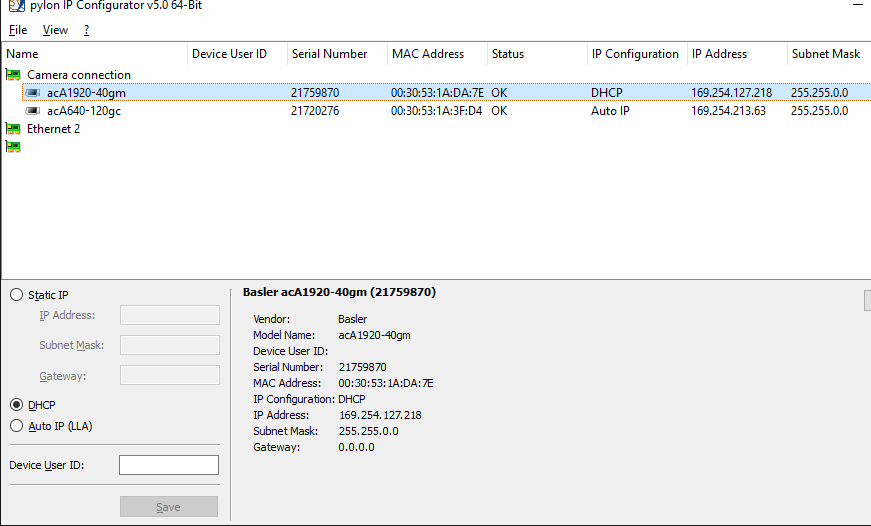Click serial number 21720276 in the table

coord(315,111)
